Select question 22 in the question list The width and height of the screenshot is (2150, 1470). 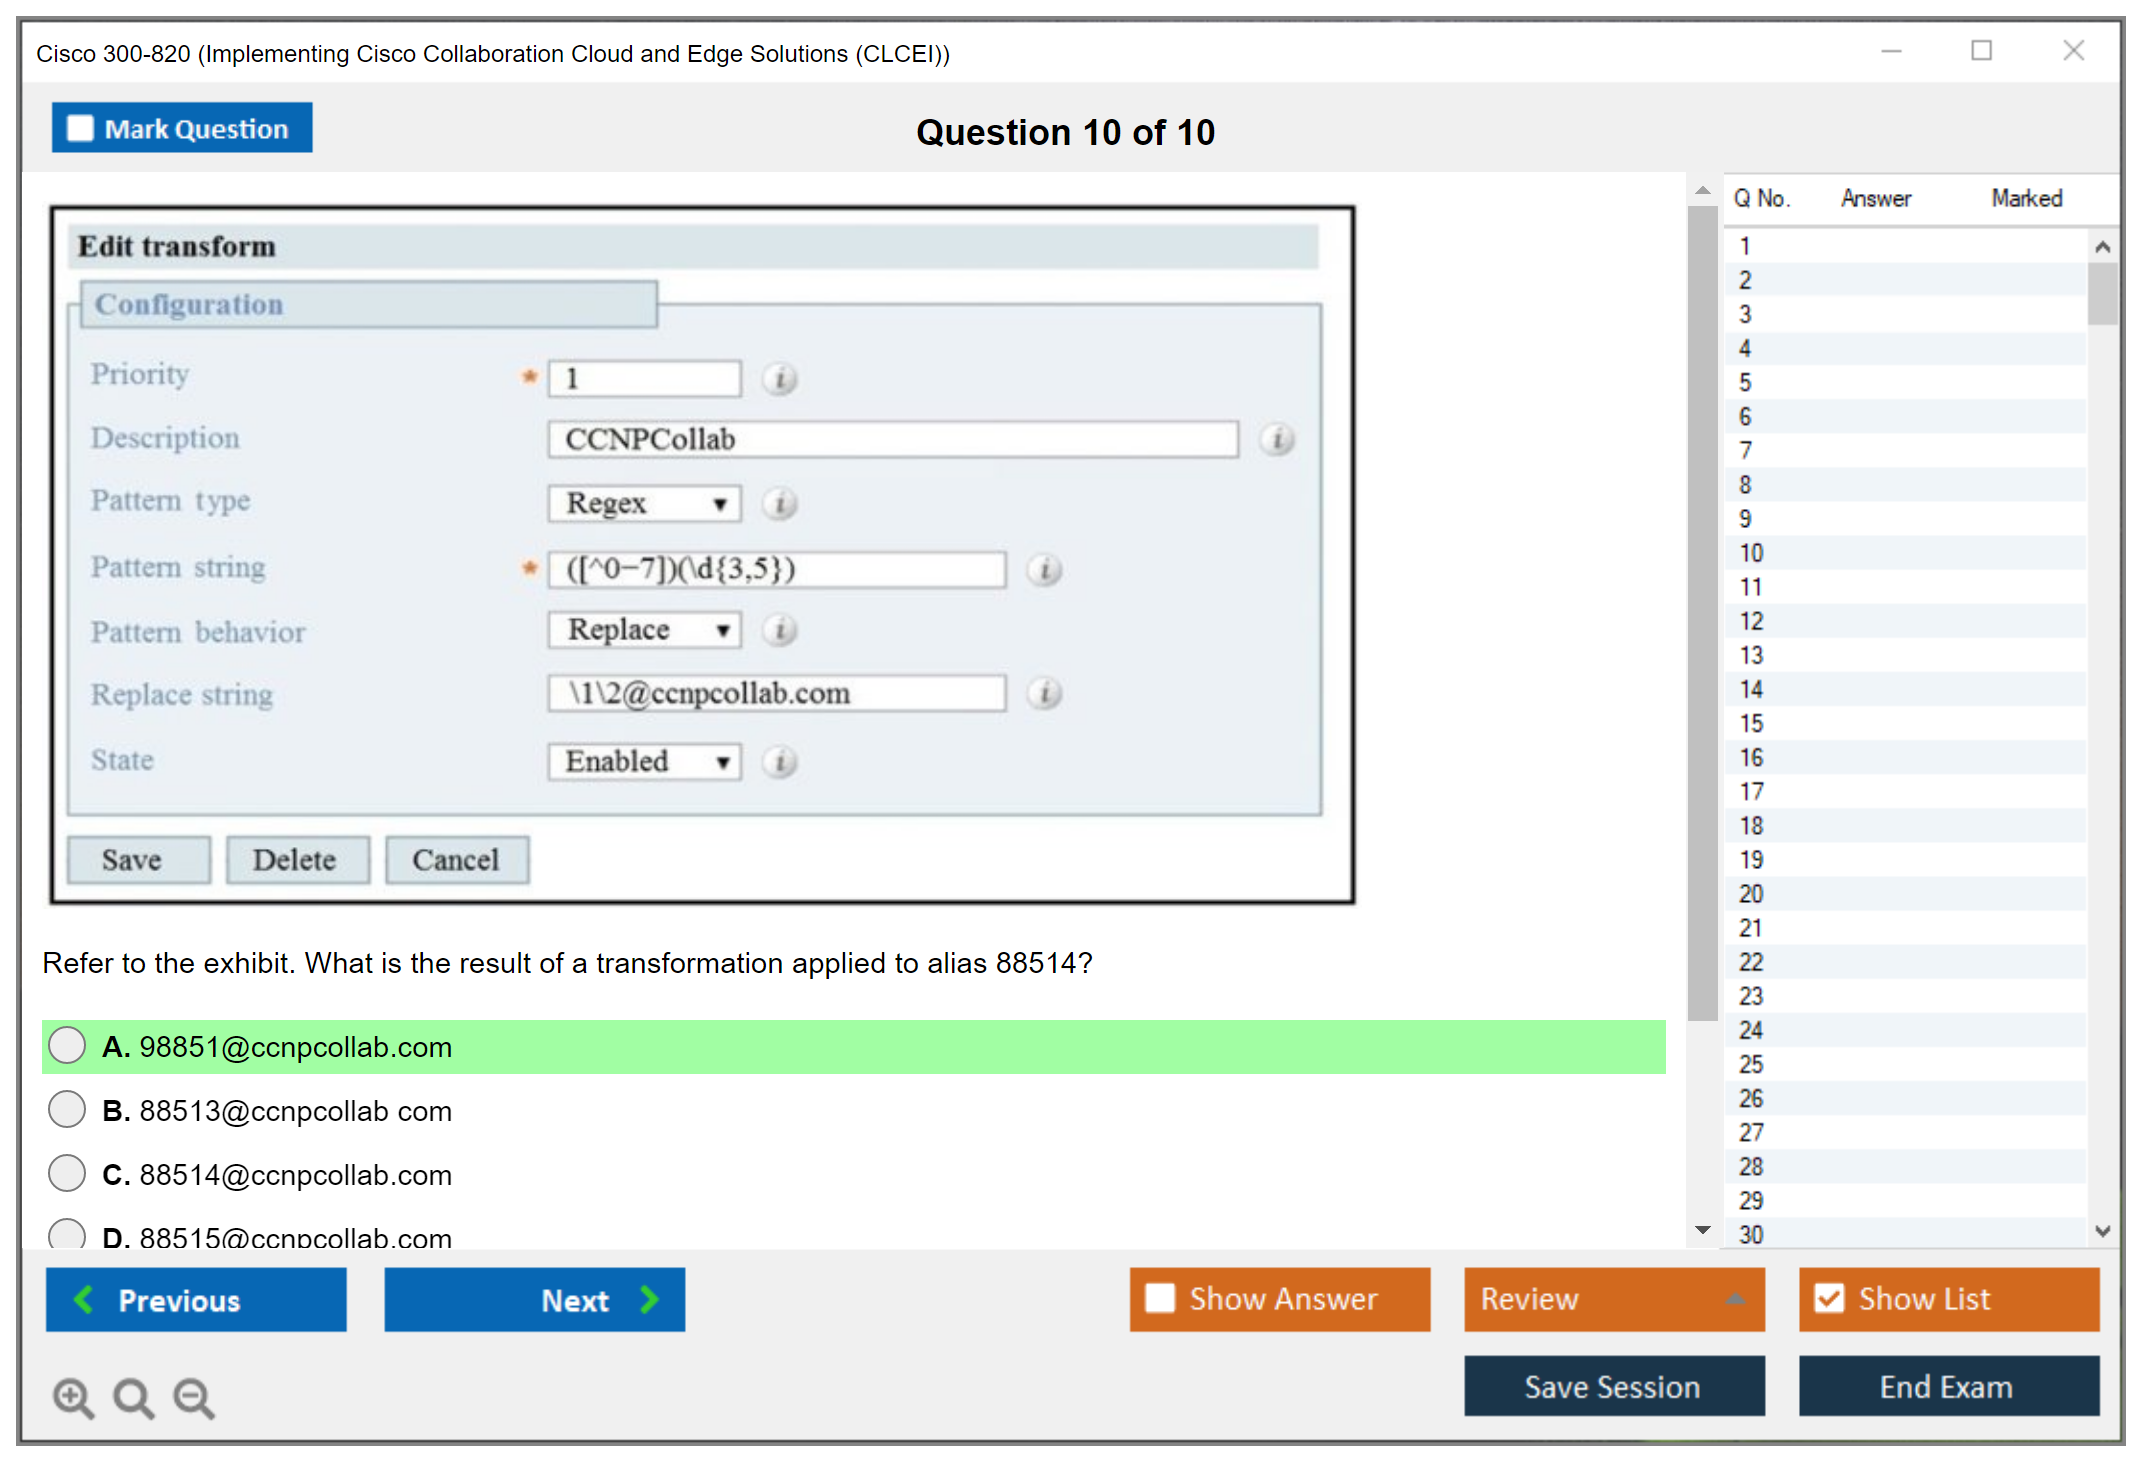click(x=1751, y=962)
